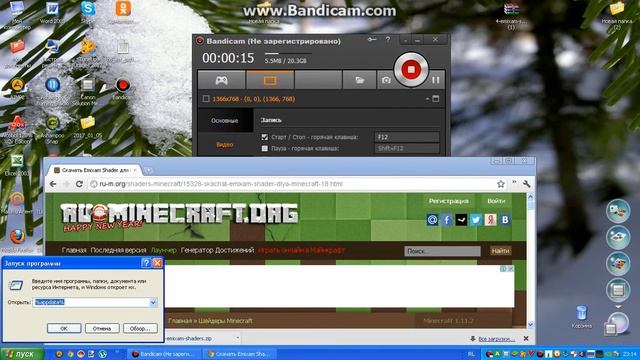Expand the Открыть combo box dropdown
This screenshot has width=640, height=360.
(x=153, y=302)
